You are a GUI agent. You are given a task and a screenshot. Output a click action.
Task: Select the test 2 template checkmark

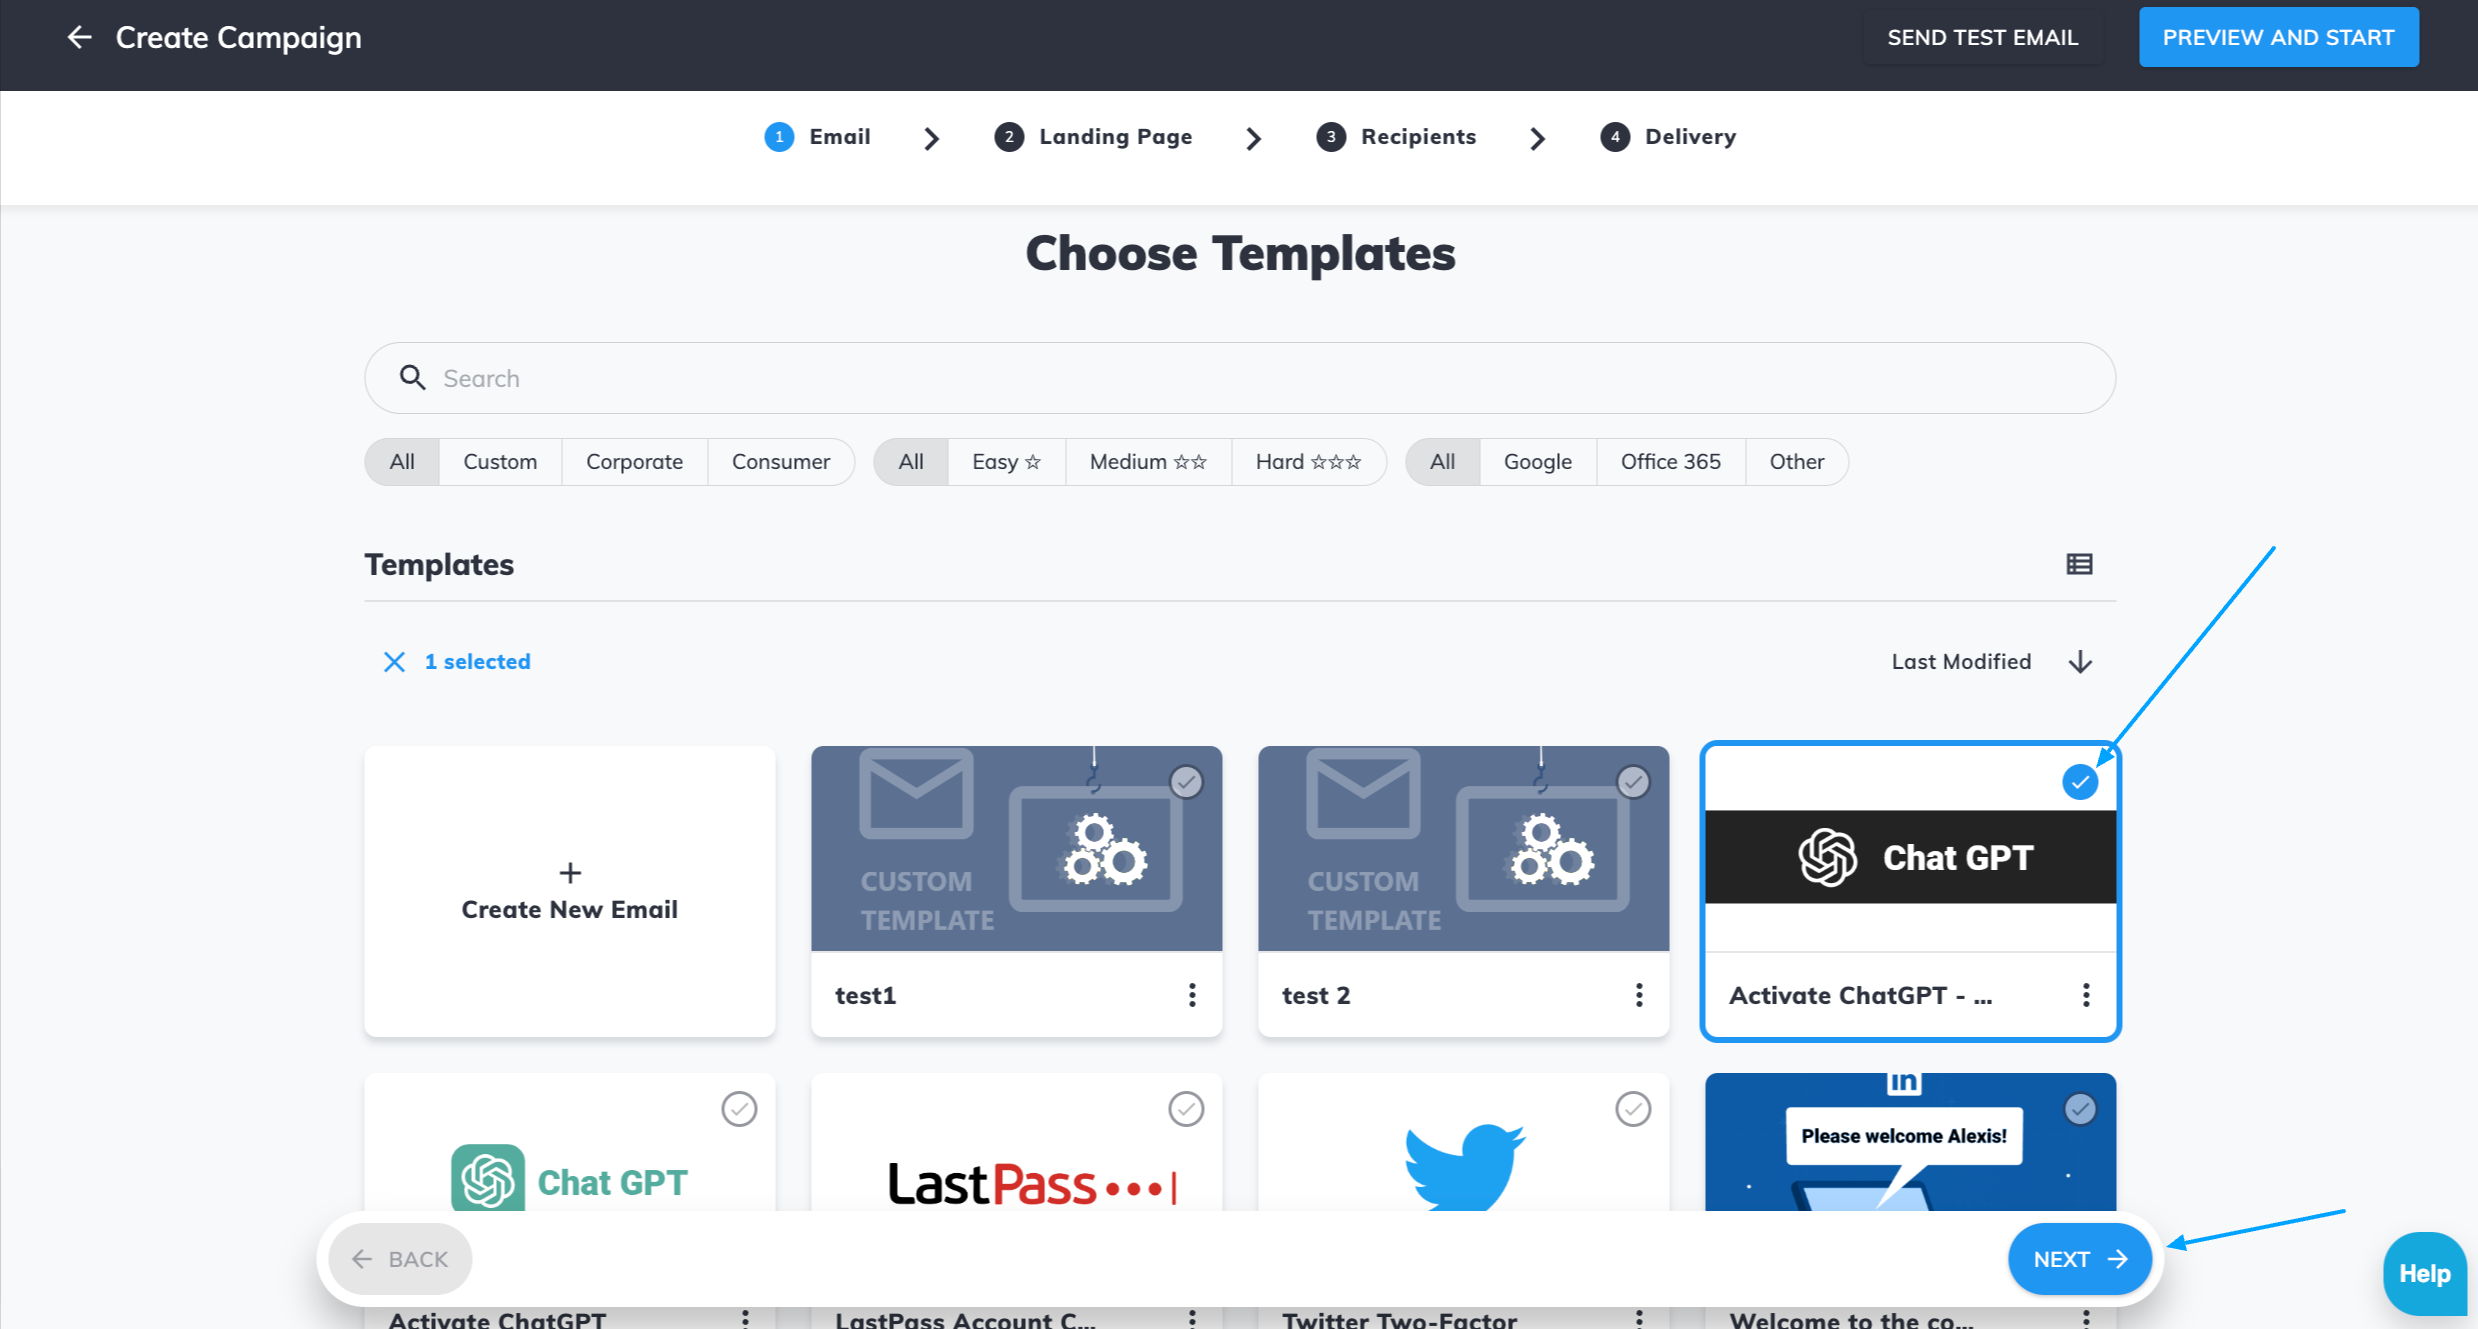tap(1633, 782)
